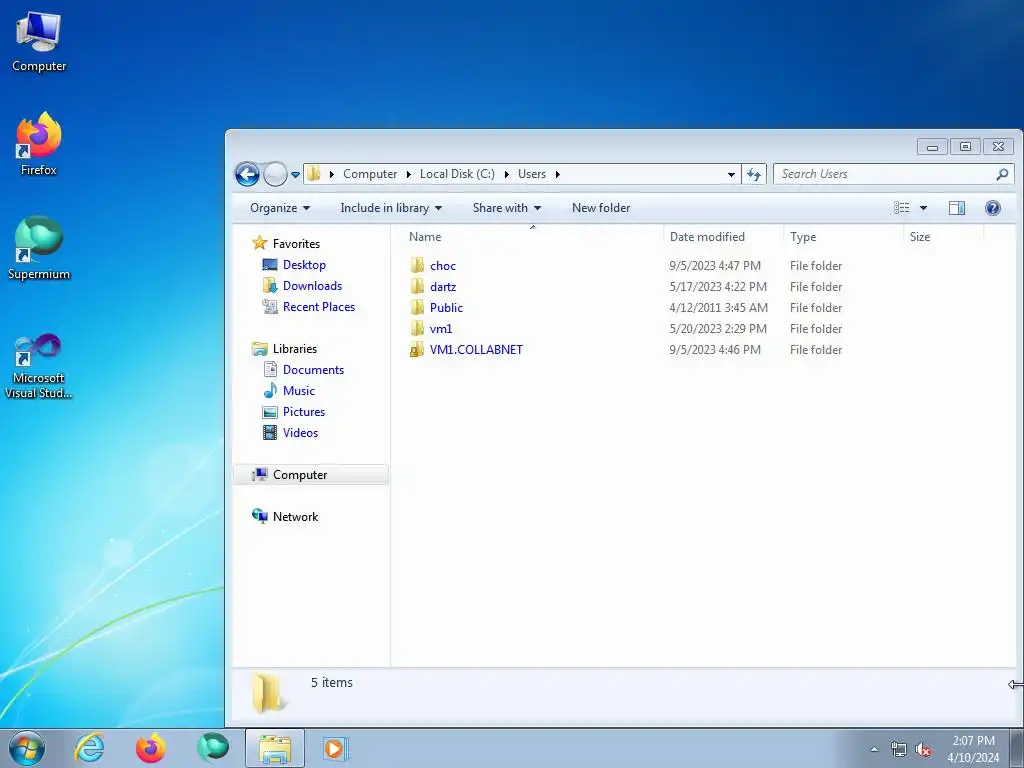Click the Supermium desktop shortcut
Viewport: 1024px width, 768px height.
pos(39,248)
